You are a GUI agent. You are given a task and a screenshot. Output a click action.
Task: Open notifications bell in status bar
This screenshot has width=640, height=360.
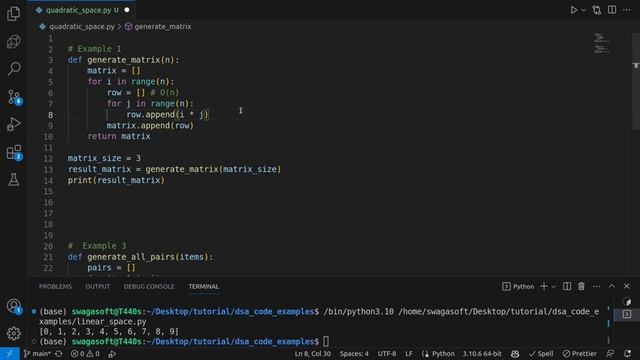click(x=627, y=353)
